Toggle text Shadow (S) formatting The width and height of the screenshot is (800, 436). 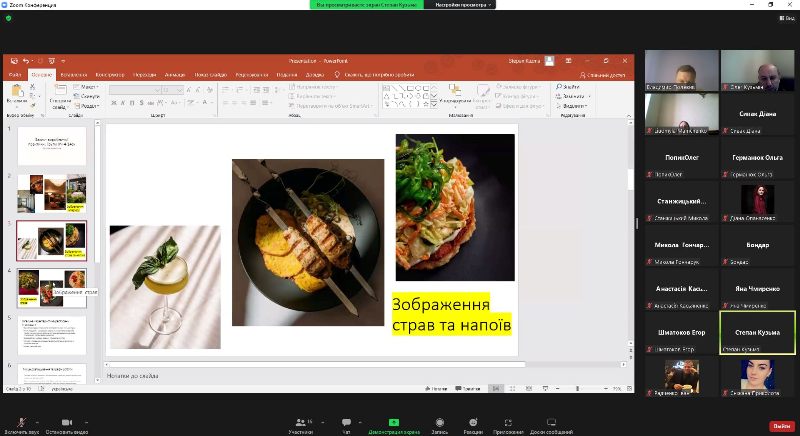(x=141, y=102)
